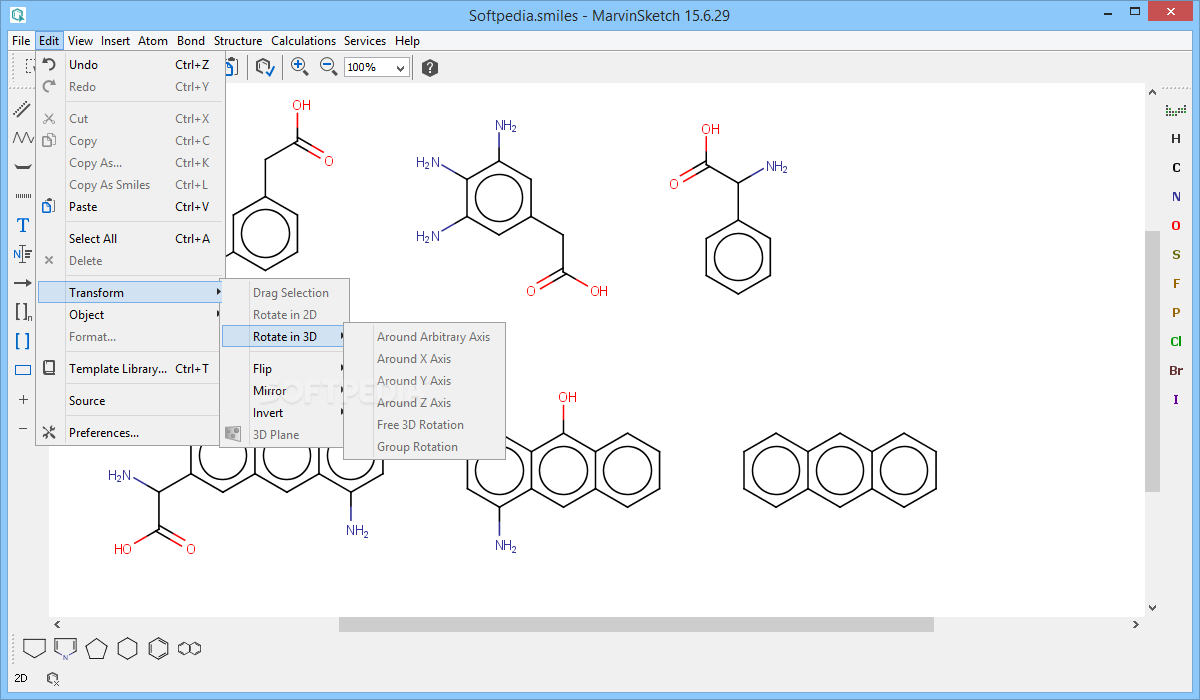Select the blue brackets tool

tap(23, 341)
